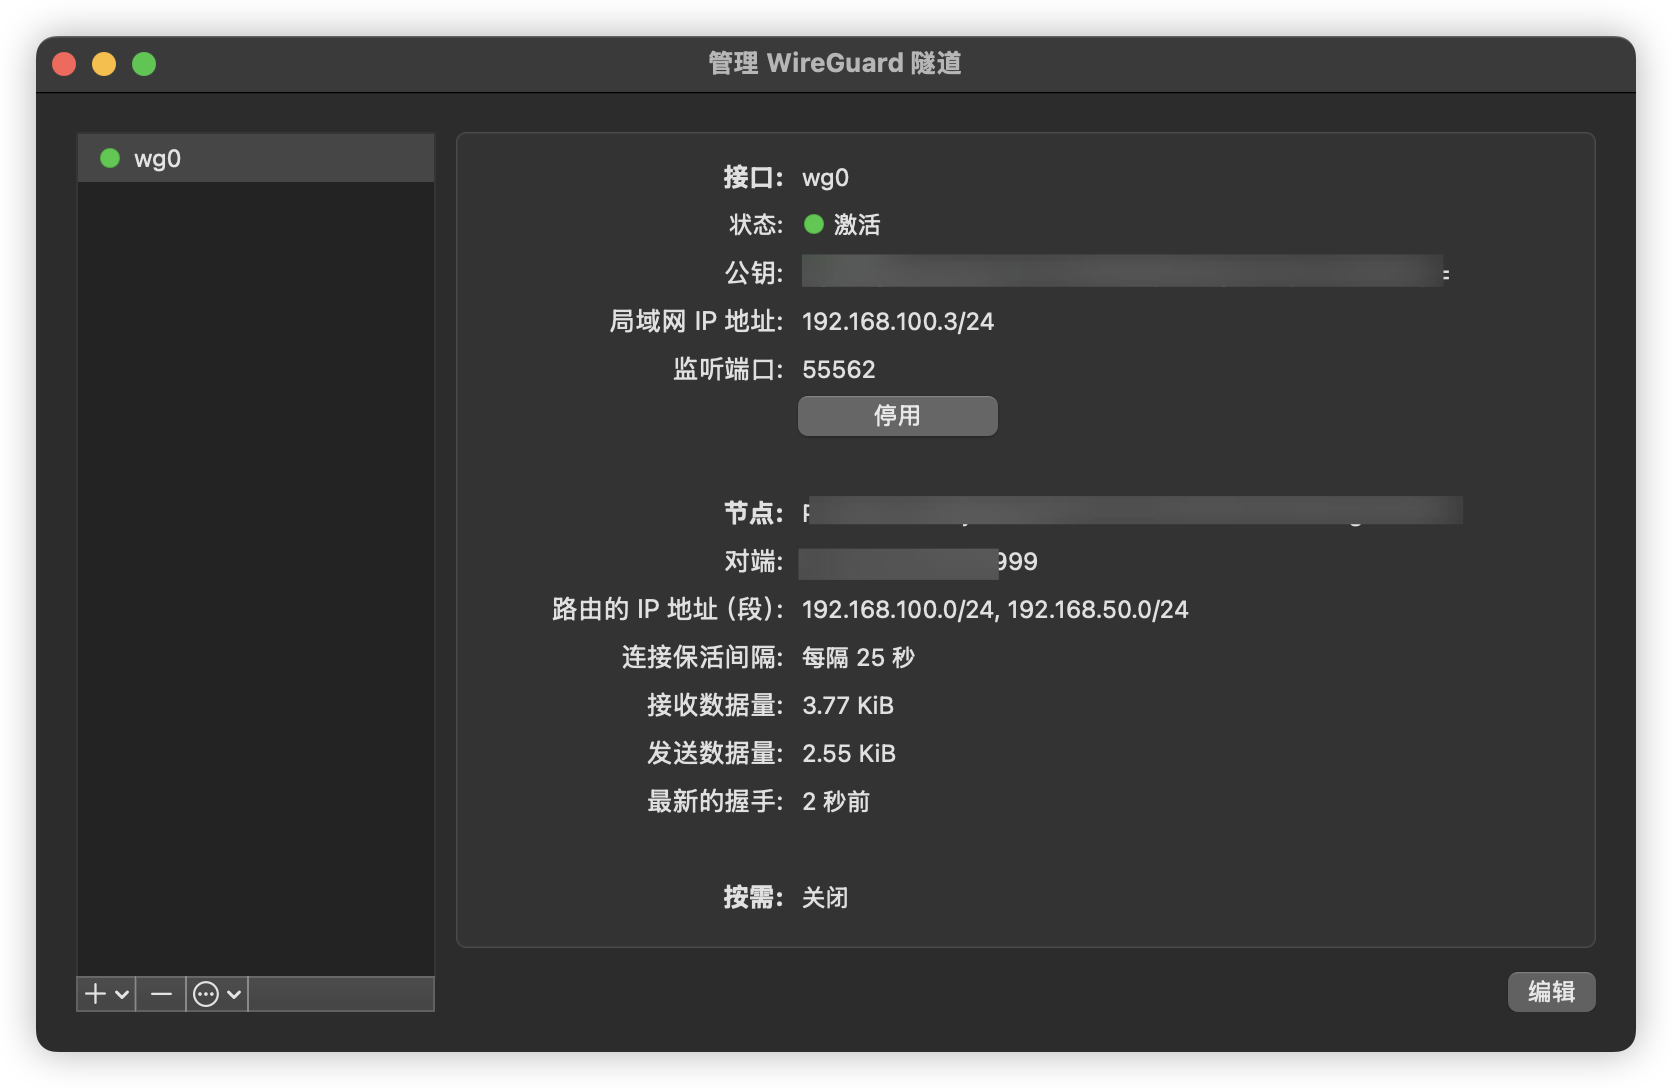Minimize the window using the yellow button
Viewport: 1672px width, 1088px height.
104,64
